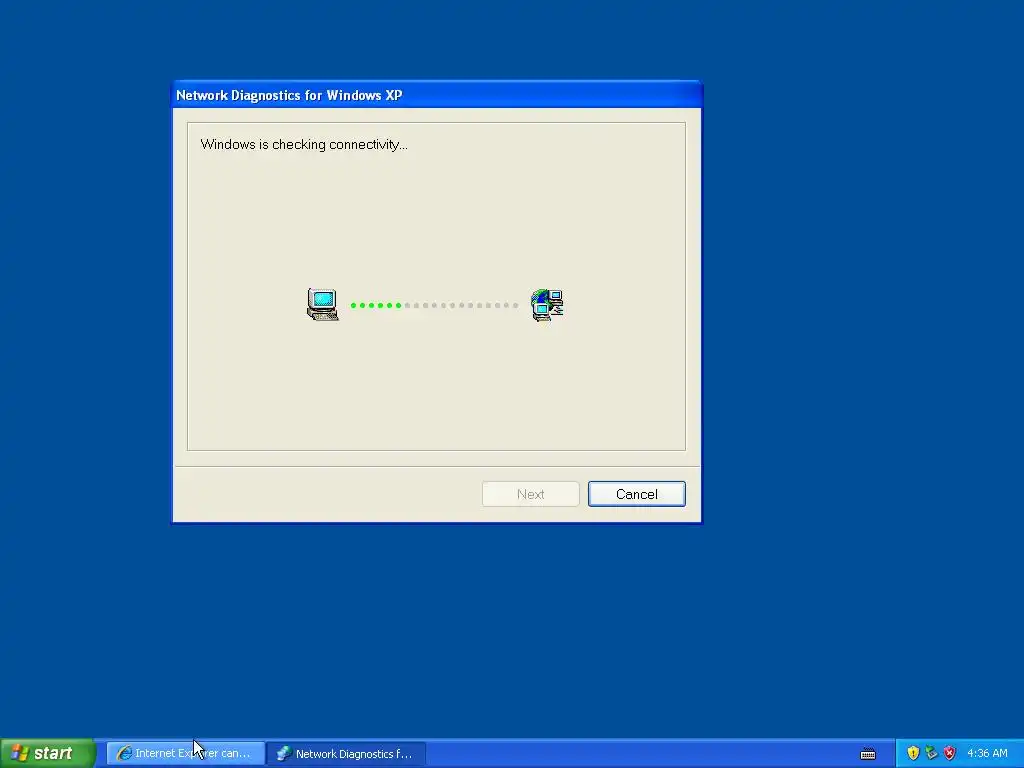Screen dimensions: 1024x768
Task: Select the Network Diagnostics taskbar button
Action: point(347,753)
